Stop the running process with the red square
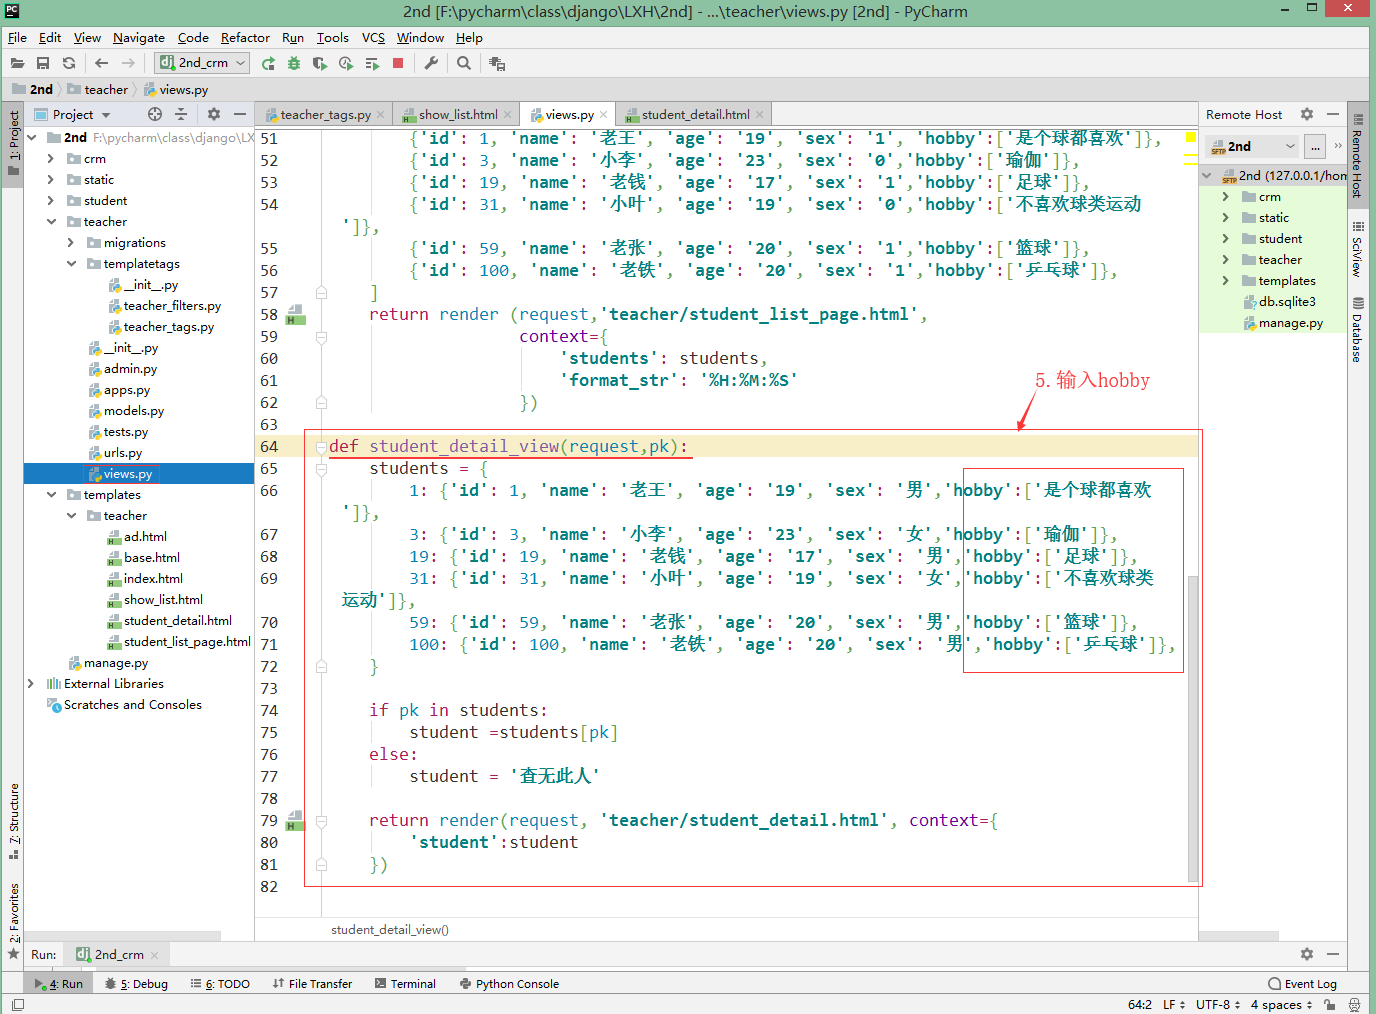 click(398, 63)
